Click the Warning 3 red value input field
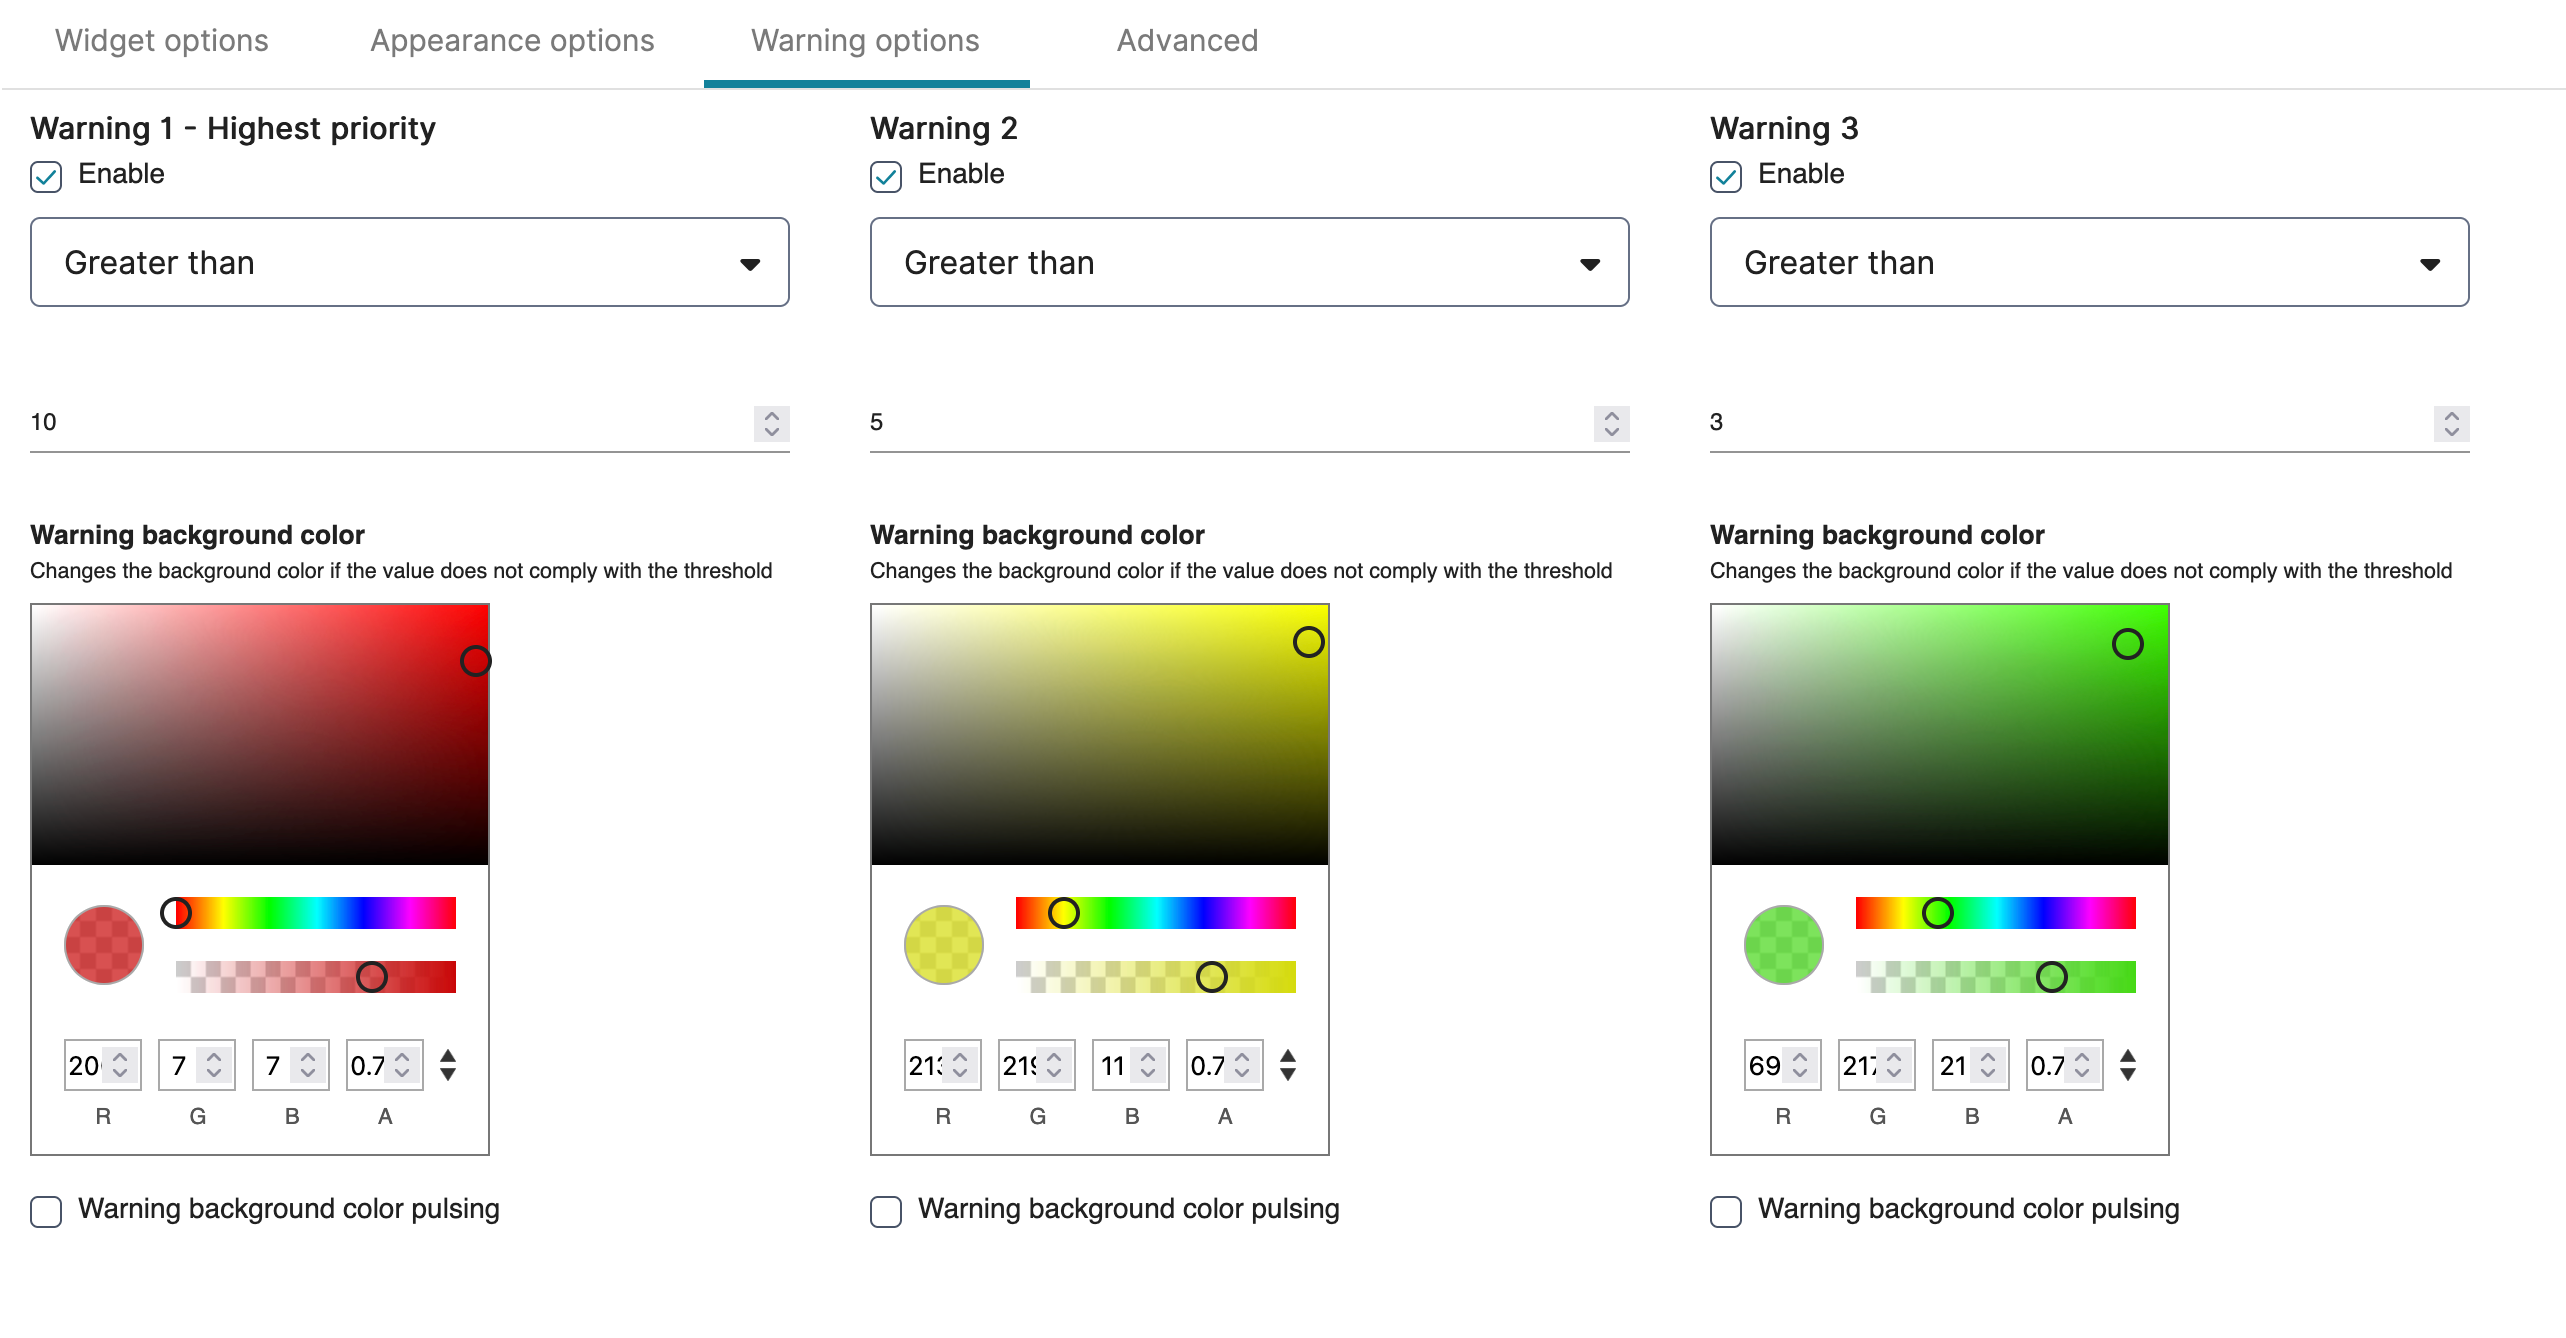 click(x=1782, y=1065)
